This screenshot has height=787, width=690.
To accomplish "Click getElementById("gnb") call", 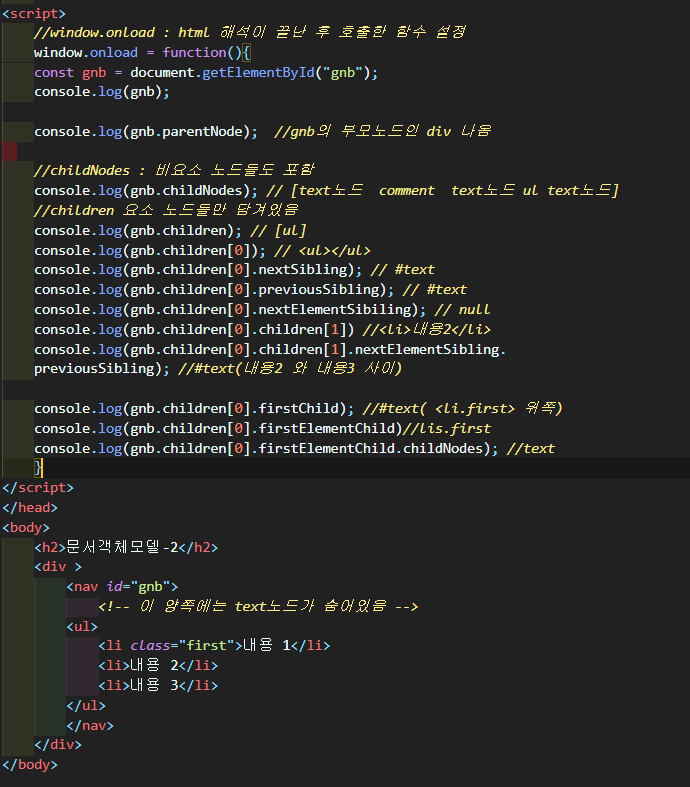I will [x=286, y=73].
